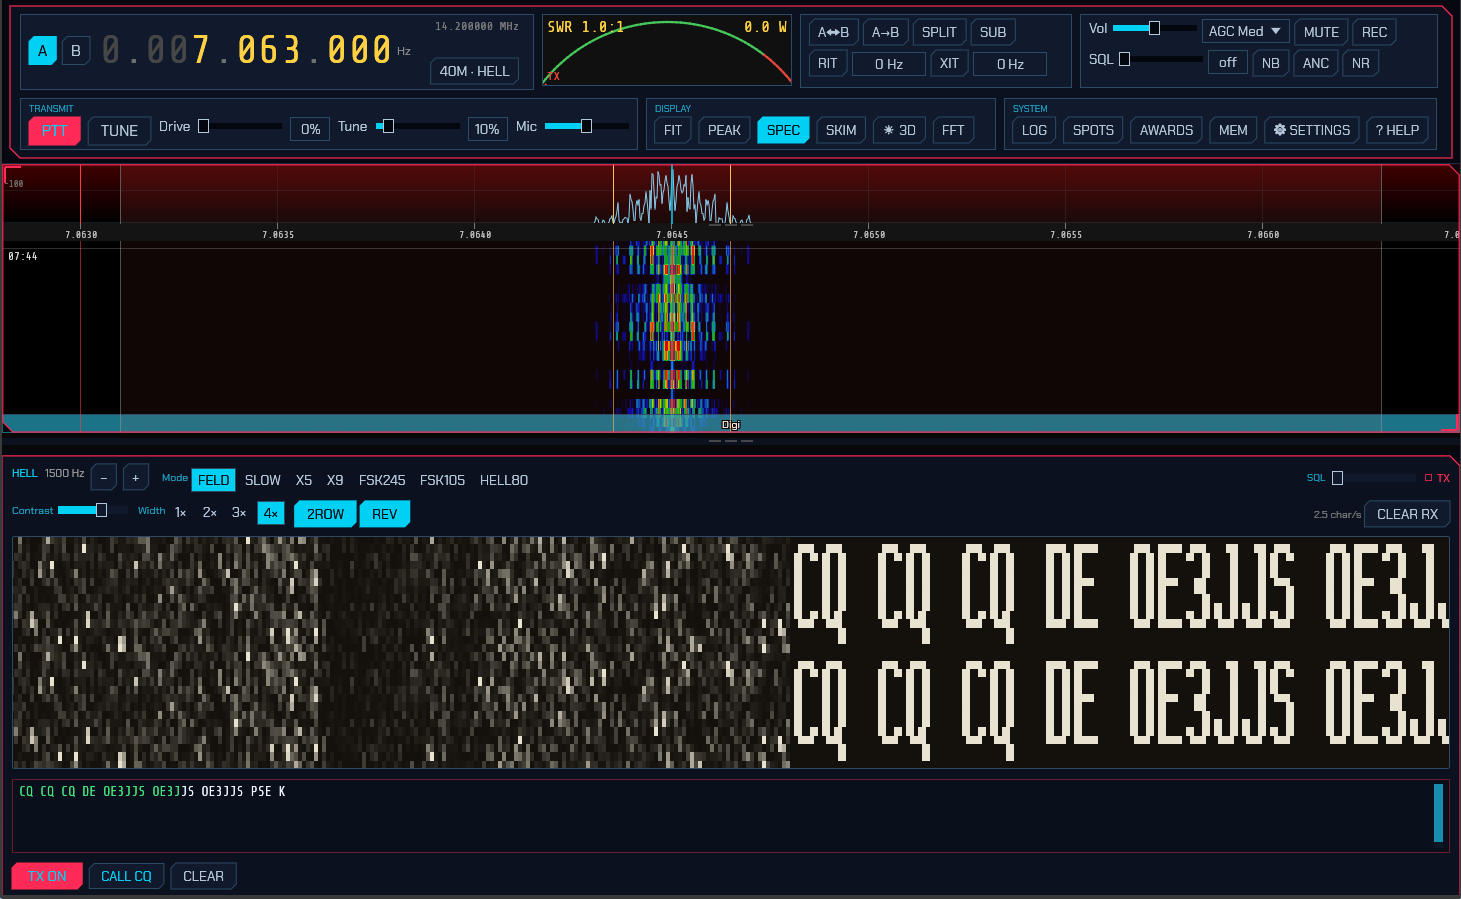Open the MEM memory panel

pos(1233,130)
